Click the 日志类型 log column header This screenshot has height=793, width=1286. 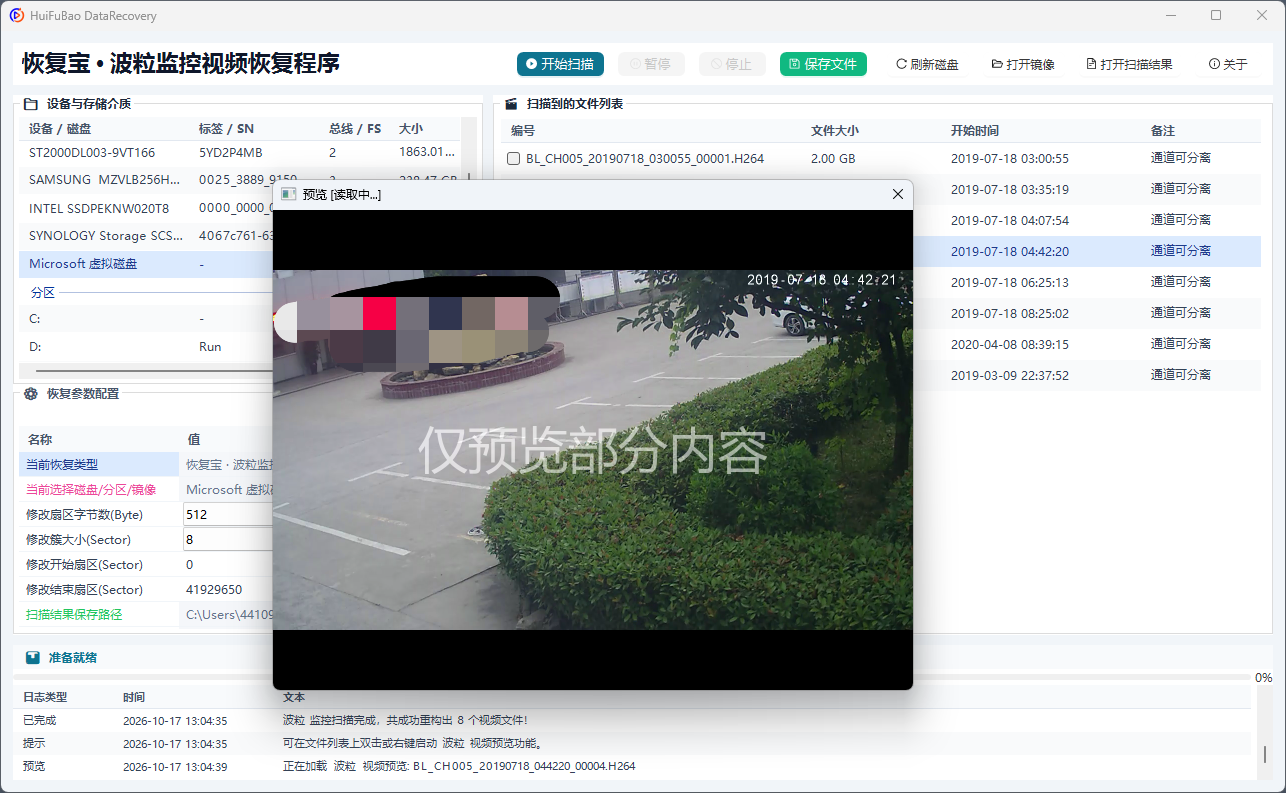tap(45, 697)
